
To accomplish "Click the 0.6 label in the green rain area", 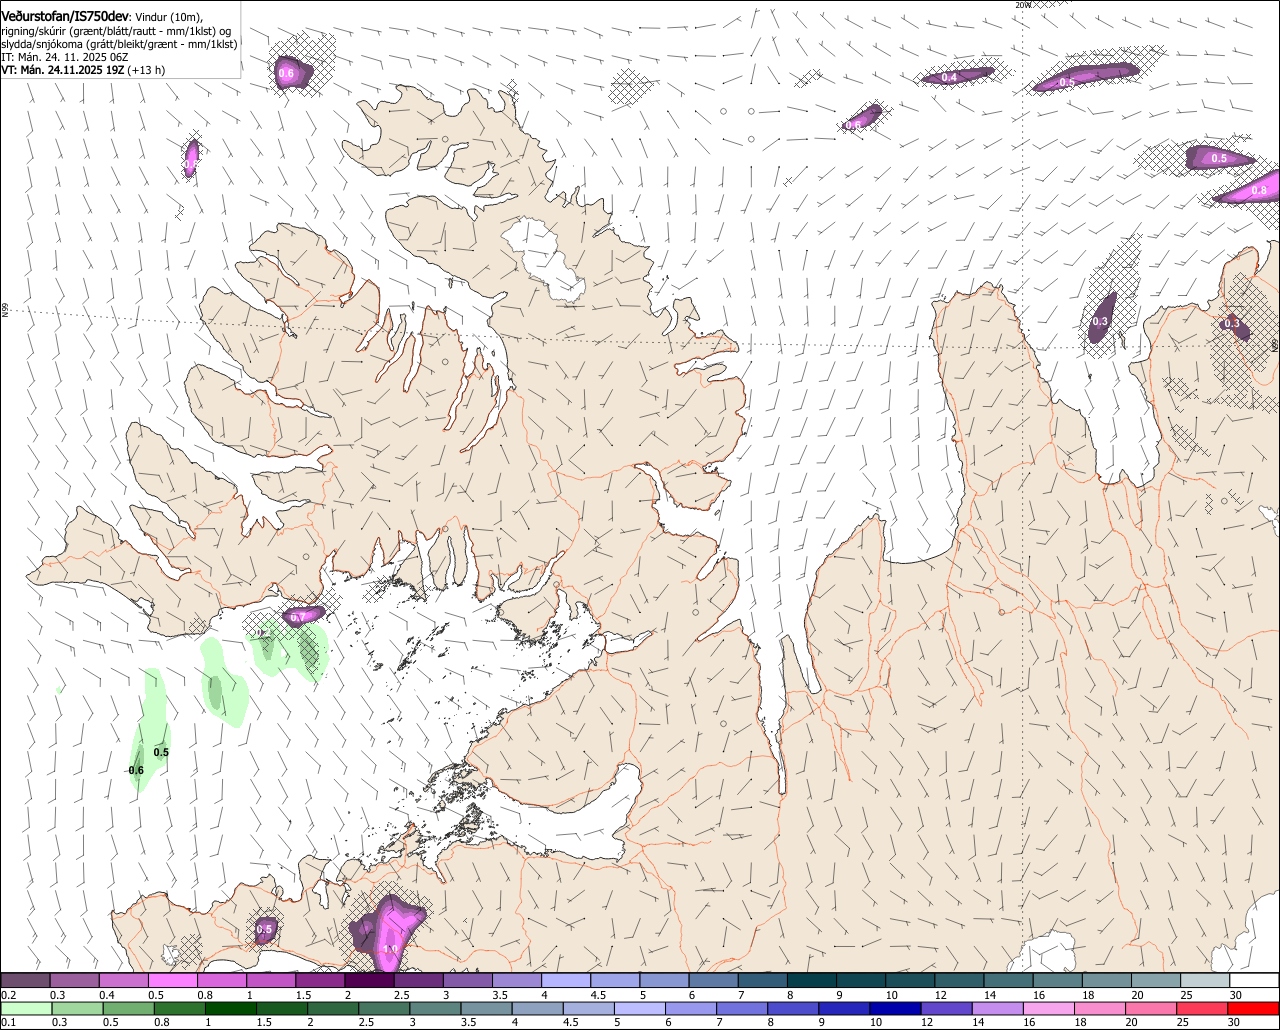I will tap(137, 770).
